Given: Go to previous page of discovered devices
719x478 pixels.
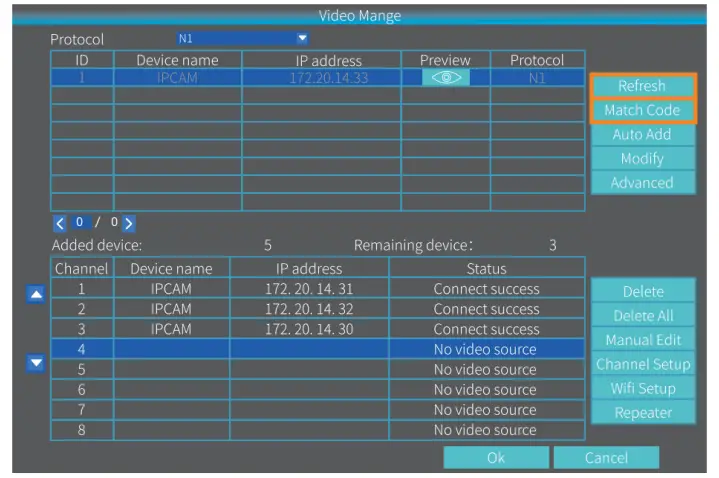Looking at the screenshot, I should (x=60, y=223).
